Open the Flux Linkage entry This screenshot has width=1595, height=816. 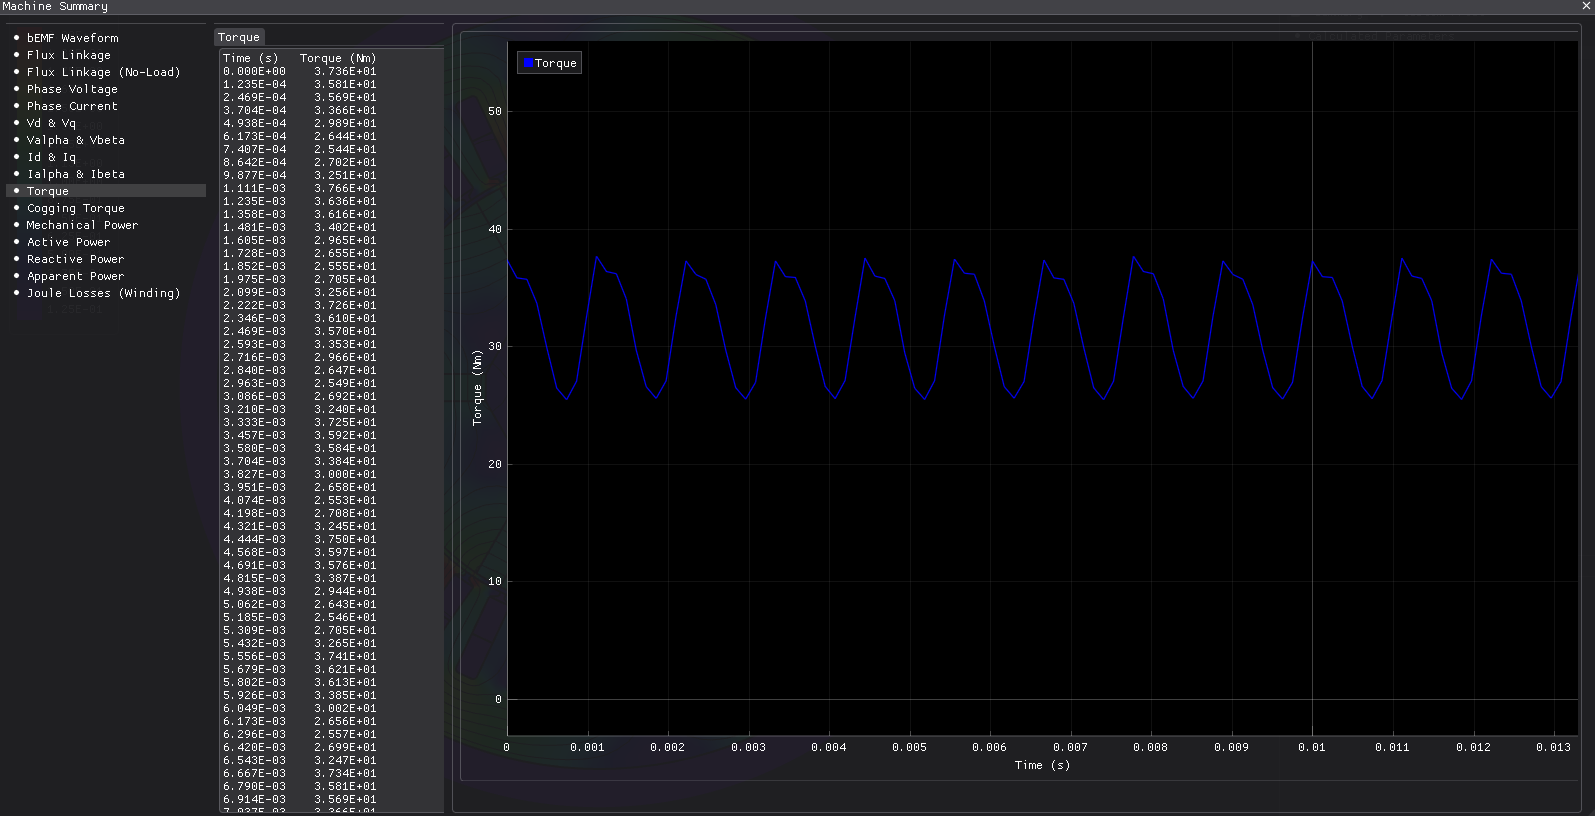click(68, 55)
